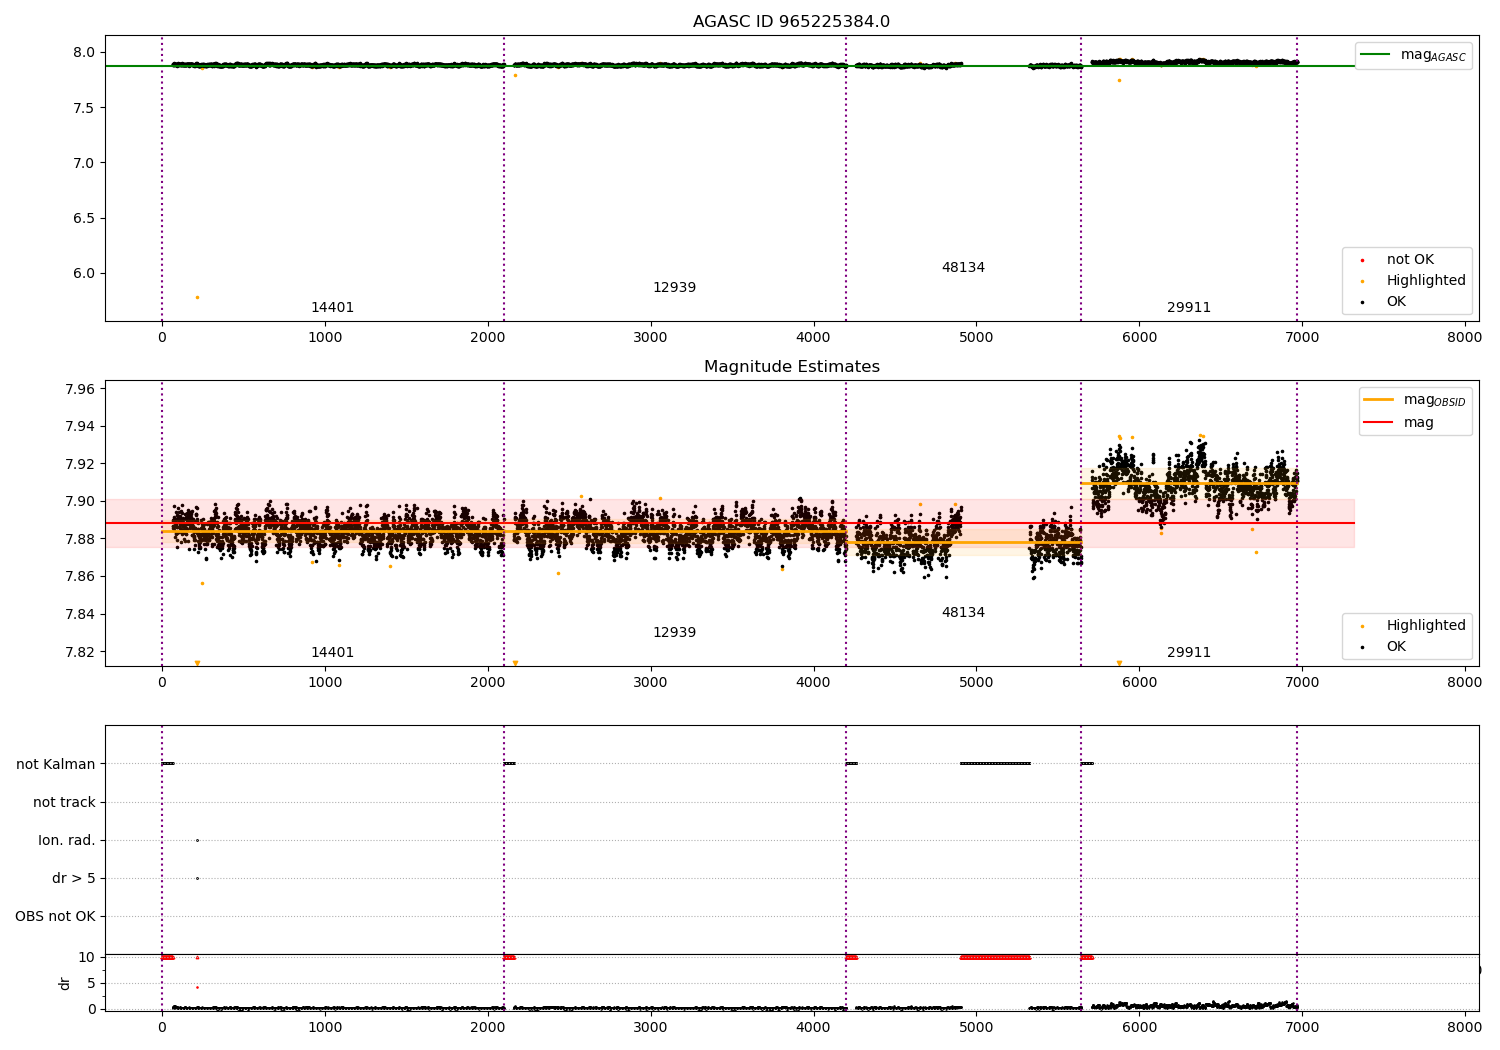
Task: Click the 'not Kalman' axis label
Action: pyautogui.click(x=56, y=764)
